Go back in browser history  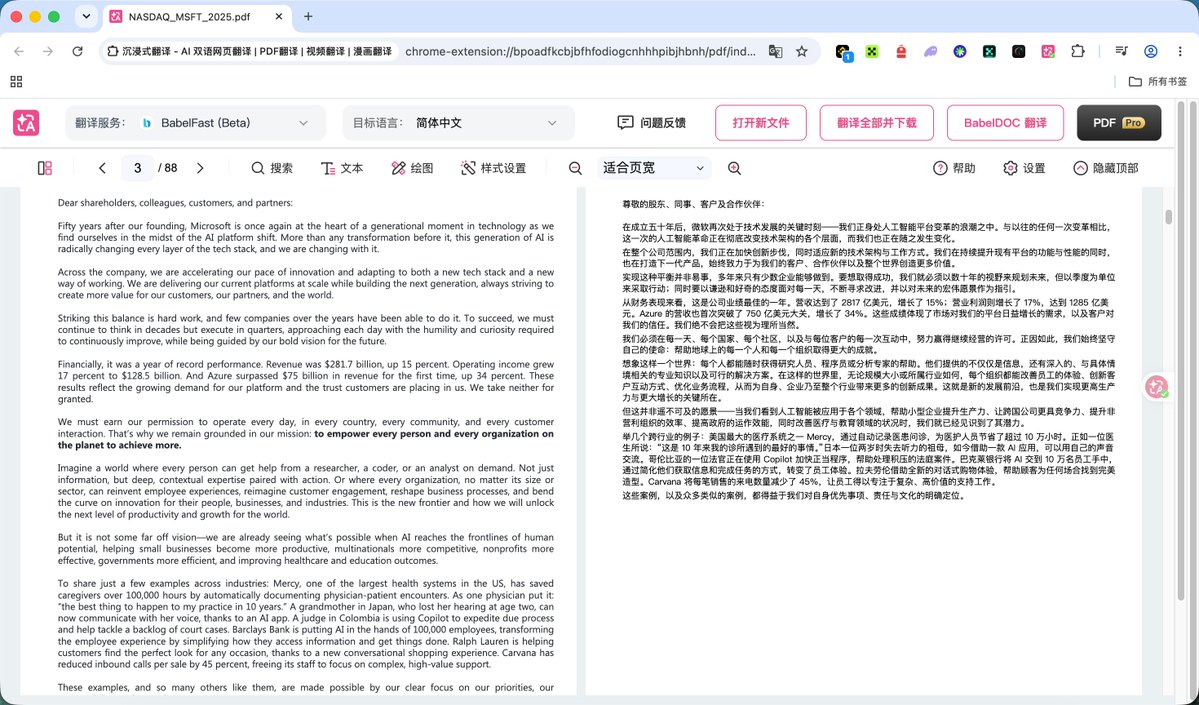(19, 51)
